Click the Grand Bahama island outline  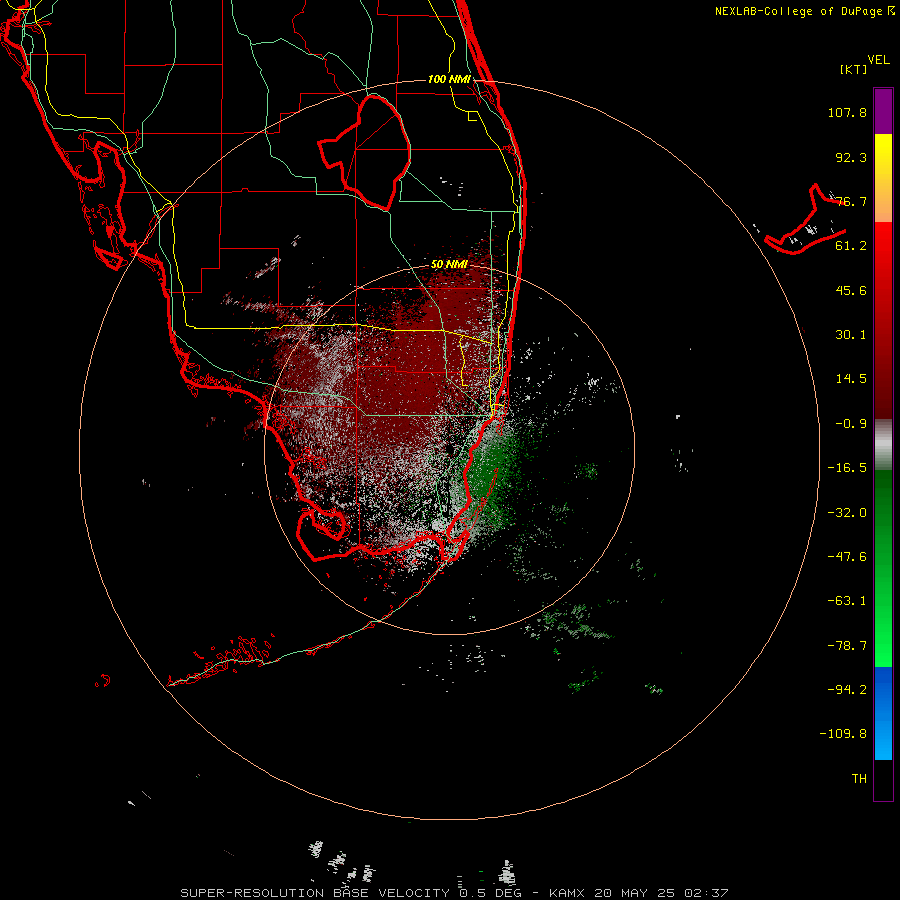tap(805, 221)
